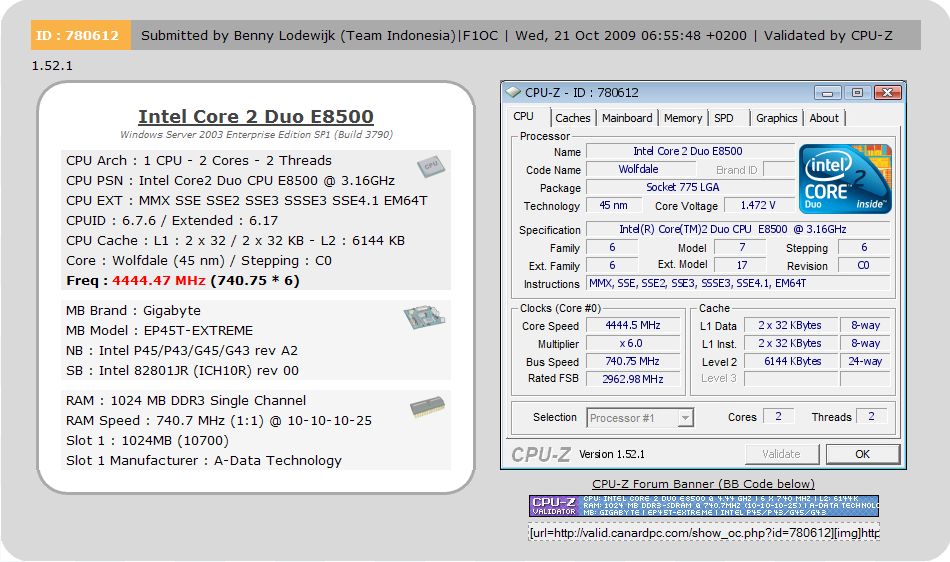Click the 24-way cache associativity value
Image resolution: width=950 pixels, height=562 pixels.
click(865, 362)
